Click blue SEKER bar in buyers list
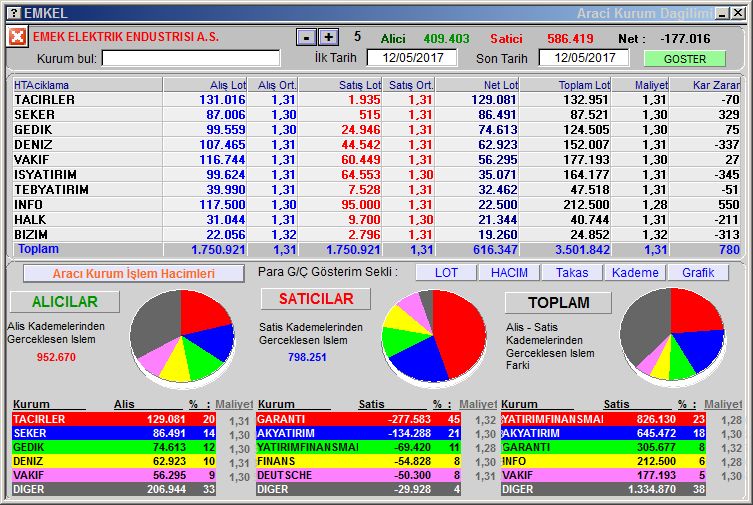Image resolution: width=753 pixels, height=505 pixels. 114,433
